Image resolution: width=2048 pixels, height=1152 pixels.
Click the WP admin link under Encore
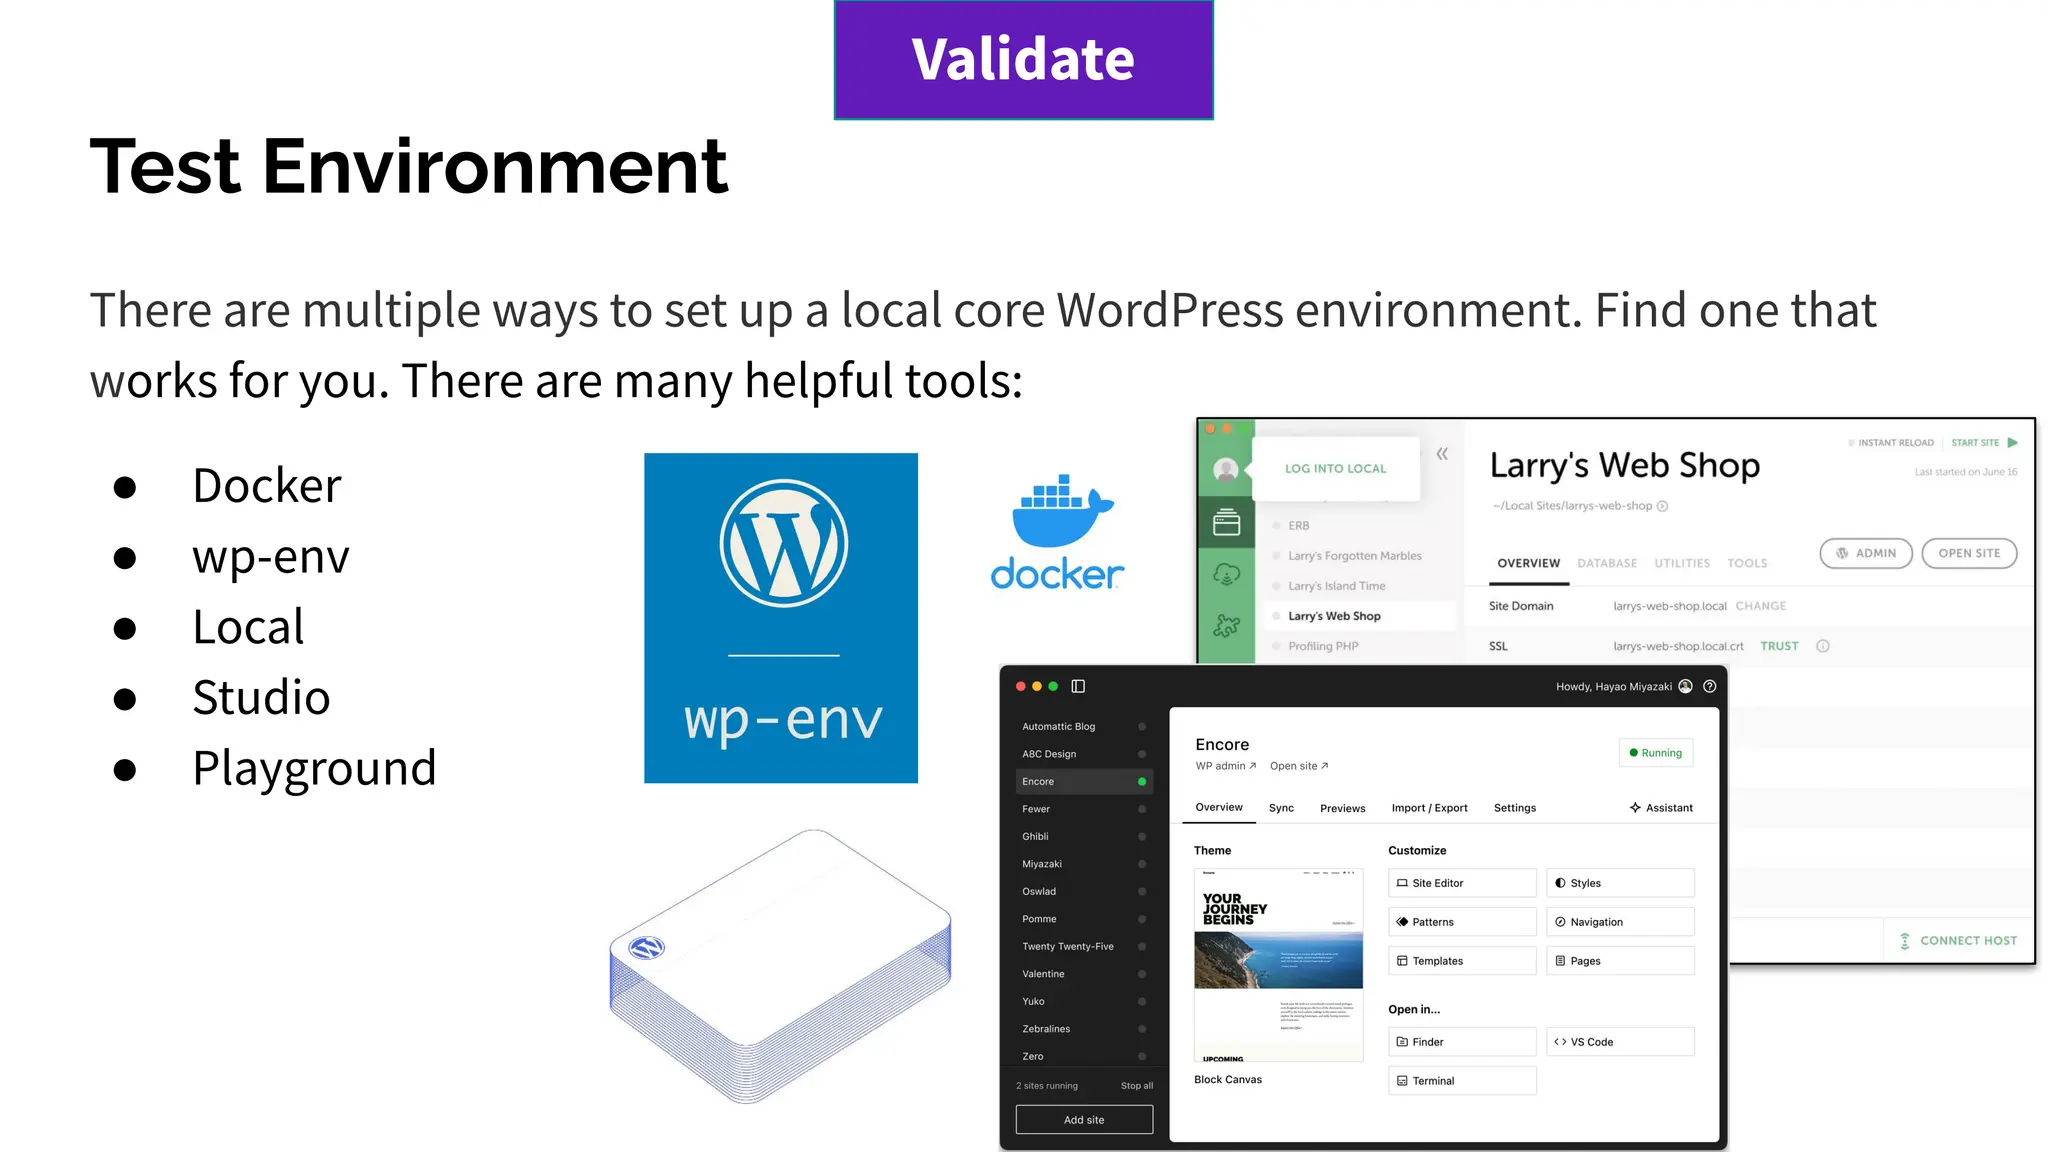[x=1225, y=766]
